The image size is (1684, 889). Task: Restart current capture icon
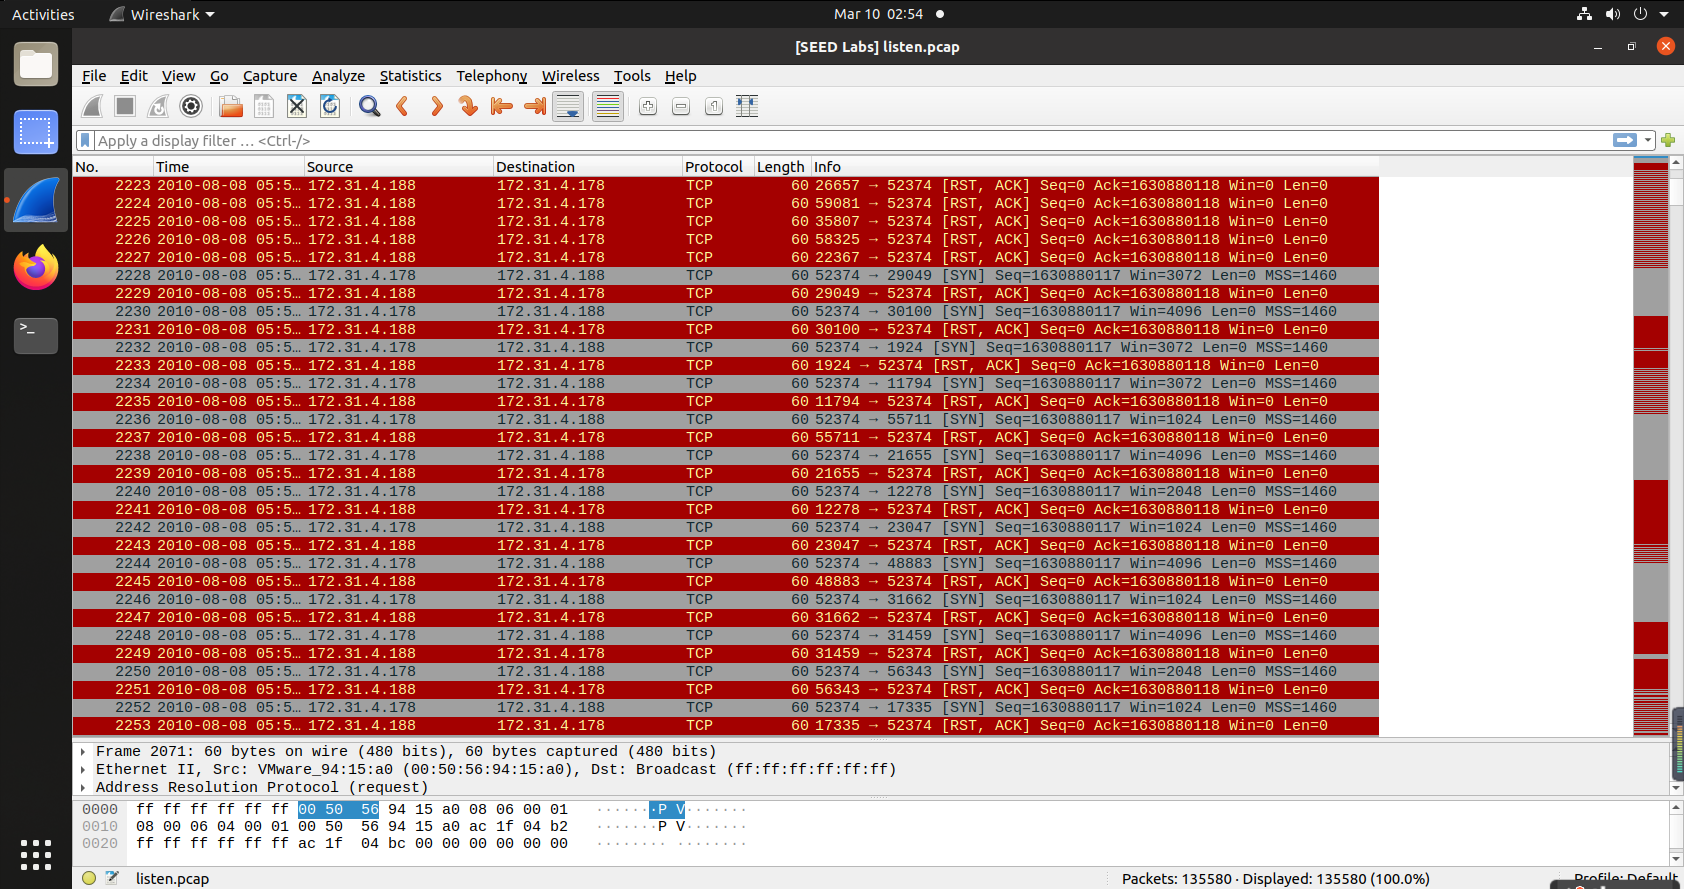pos(158,106)
